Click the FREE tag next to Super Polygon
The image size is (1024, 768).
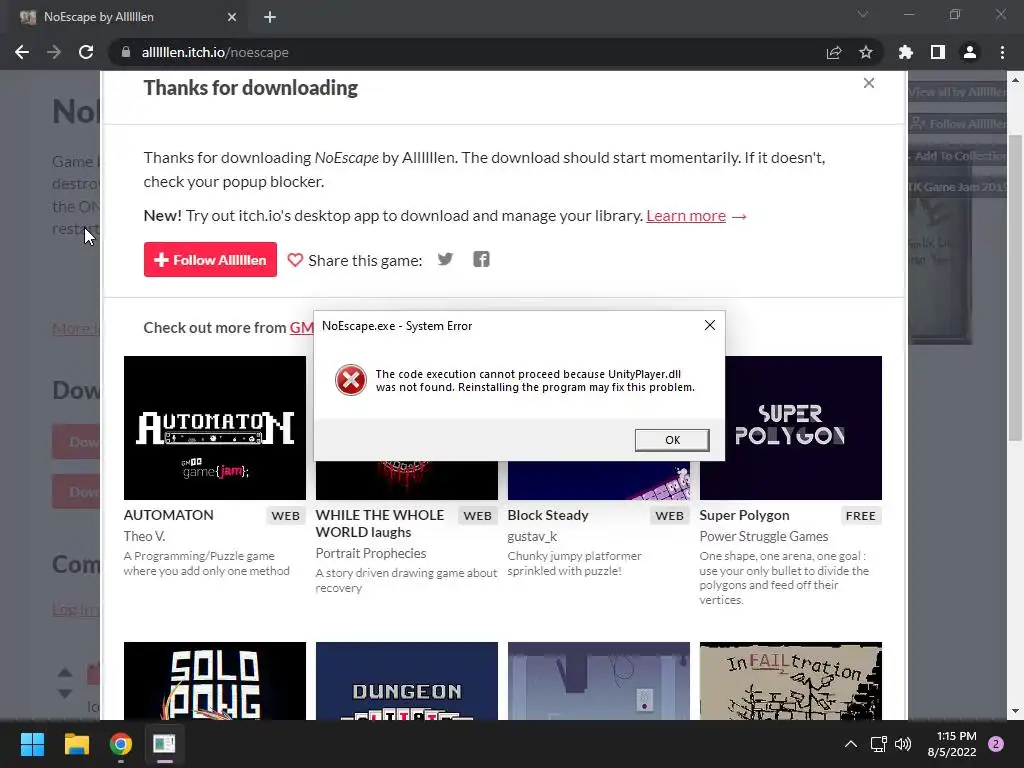tap(861, 516)
